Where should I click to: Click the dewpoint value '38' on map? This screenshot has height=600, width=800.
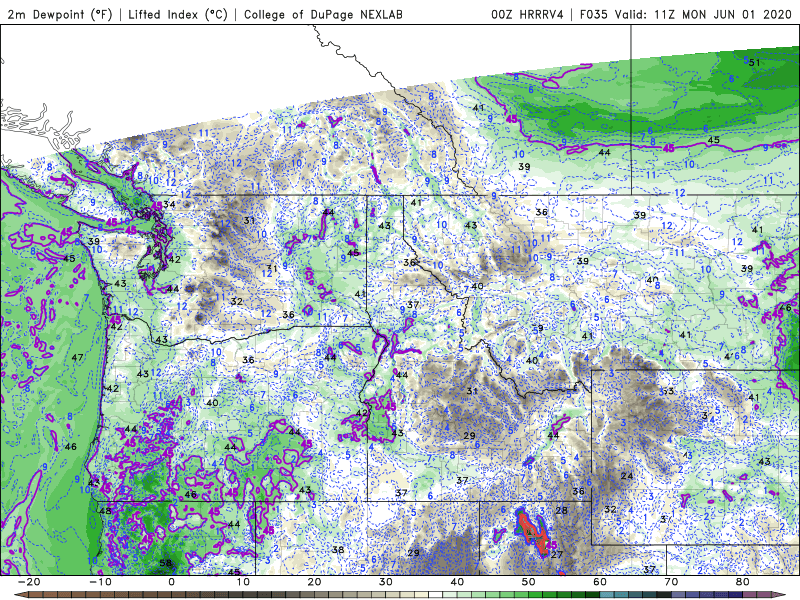(x=338, y=550)
